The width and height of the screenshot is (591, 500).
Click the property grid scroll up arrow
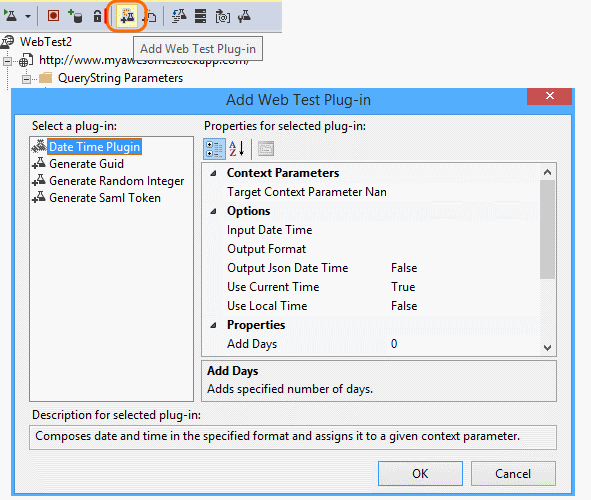tap(547, 173)
